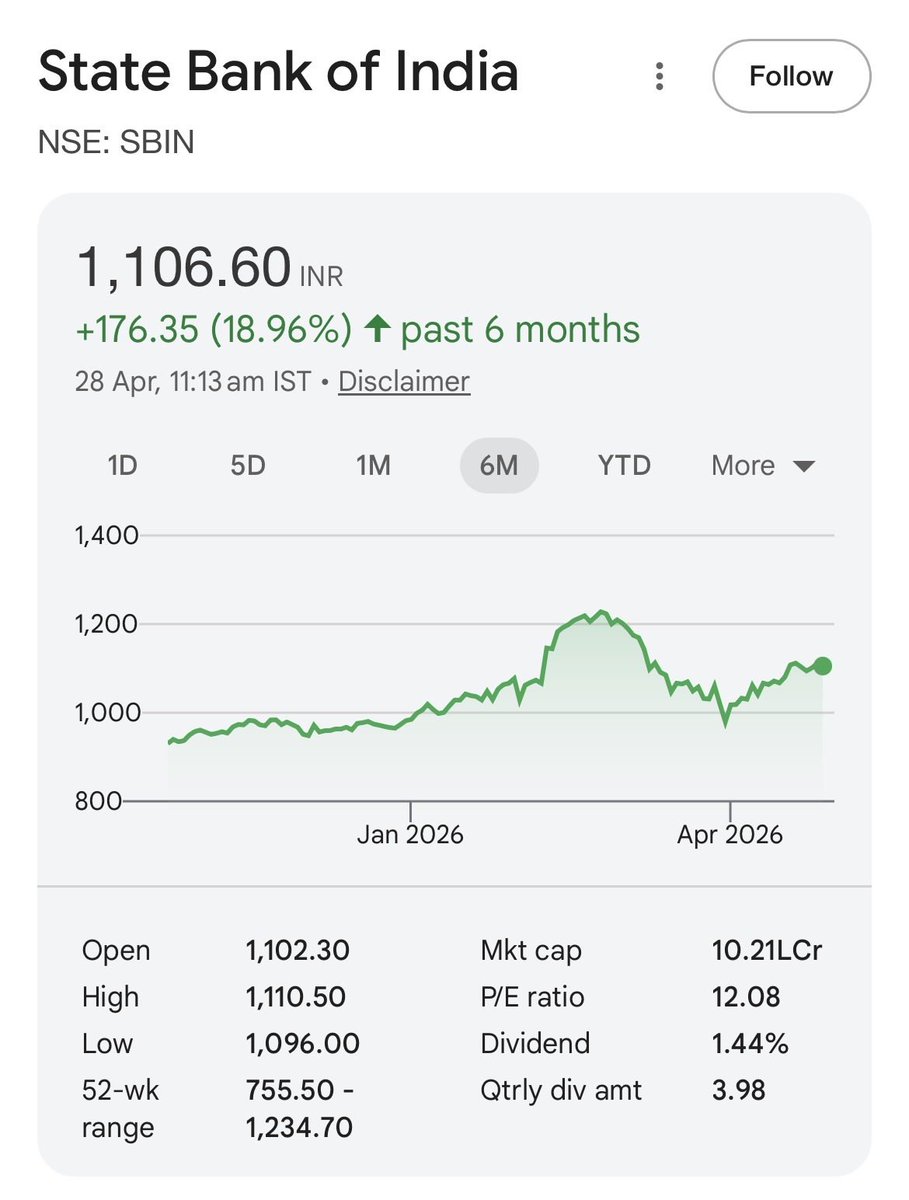Click the 1,200 y-axis label
Viewport: 909px width, 1200px height.
pos(105,624)
